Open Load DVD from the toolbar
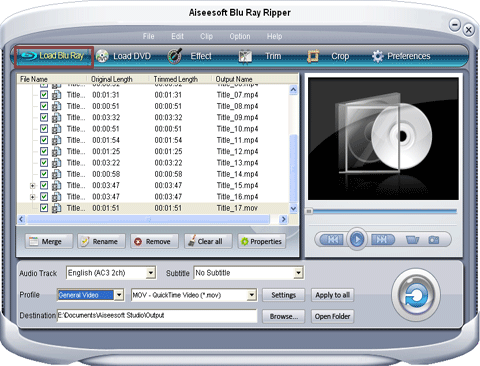Screen dimensions: 480x366 tap(123, 56)
